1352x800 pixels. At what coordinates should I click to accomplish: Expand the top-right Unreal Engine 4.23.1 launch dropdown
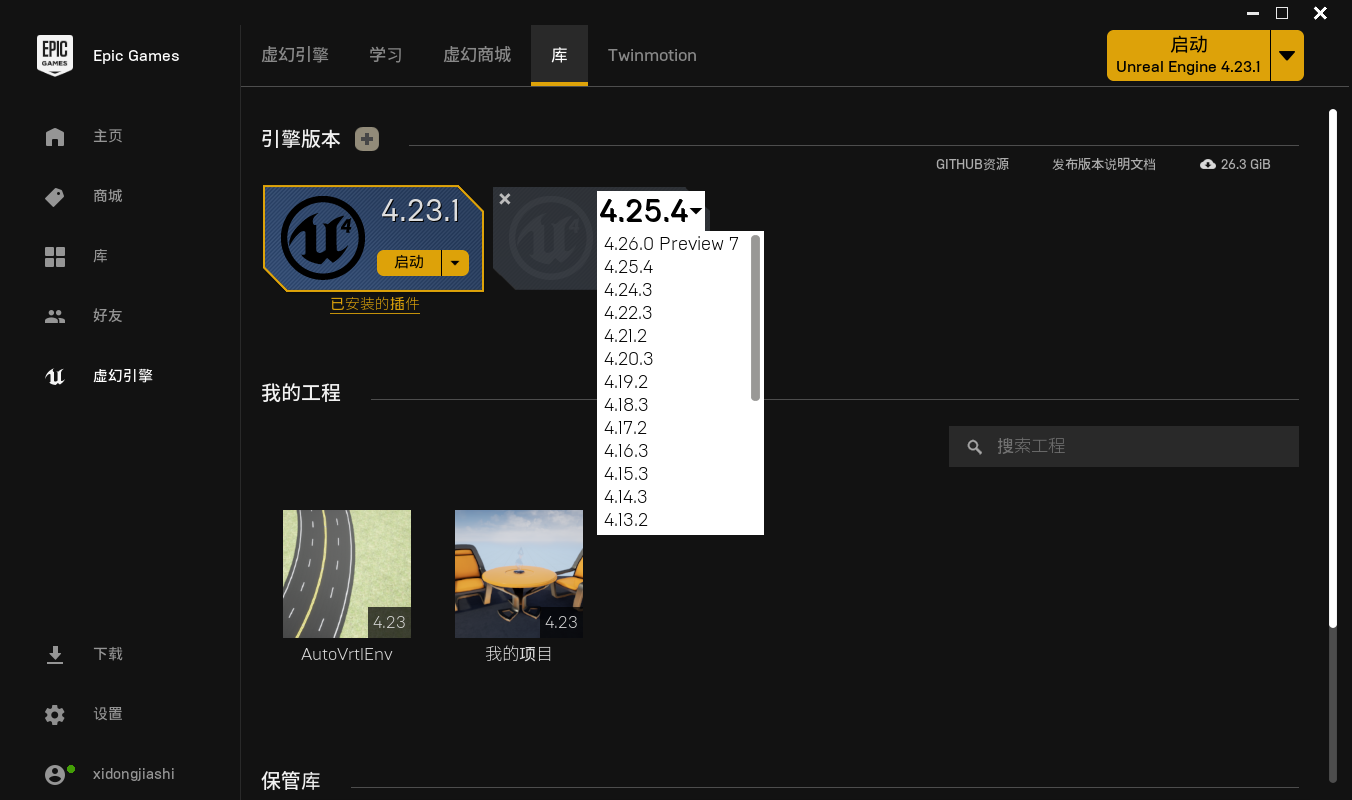(x=1287, y=55)
